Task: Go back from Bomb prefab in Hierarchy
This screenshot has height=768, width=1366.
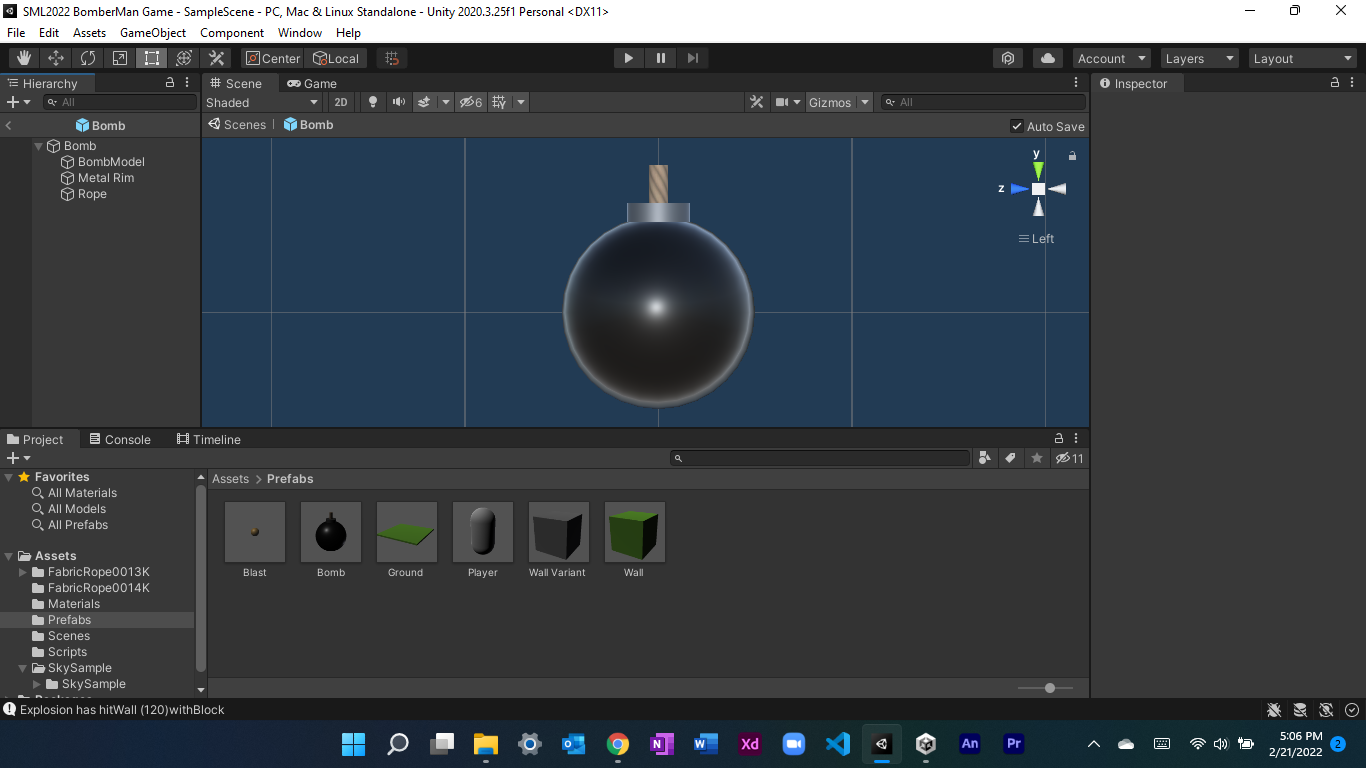Action: tap(8, 126)
